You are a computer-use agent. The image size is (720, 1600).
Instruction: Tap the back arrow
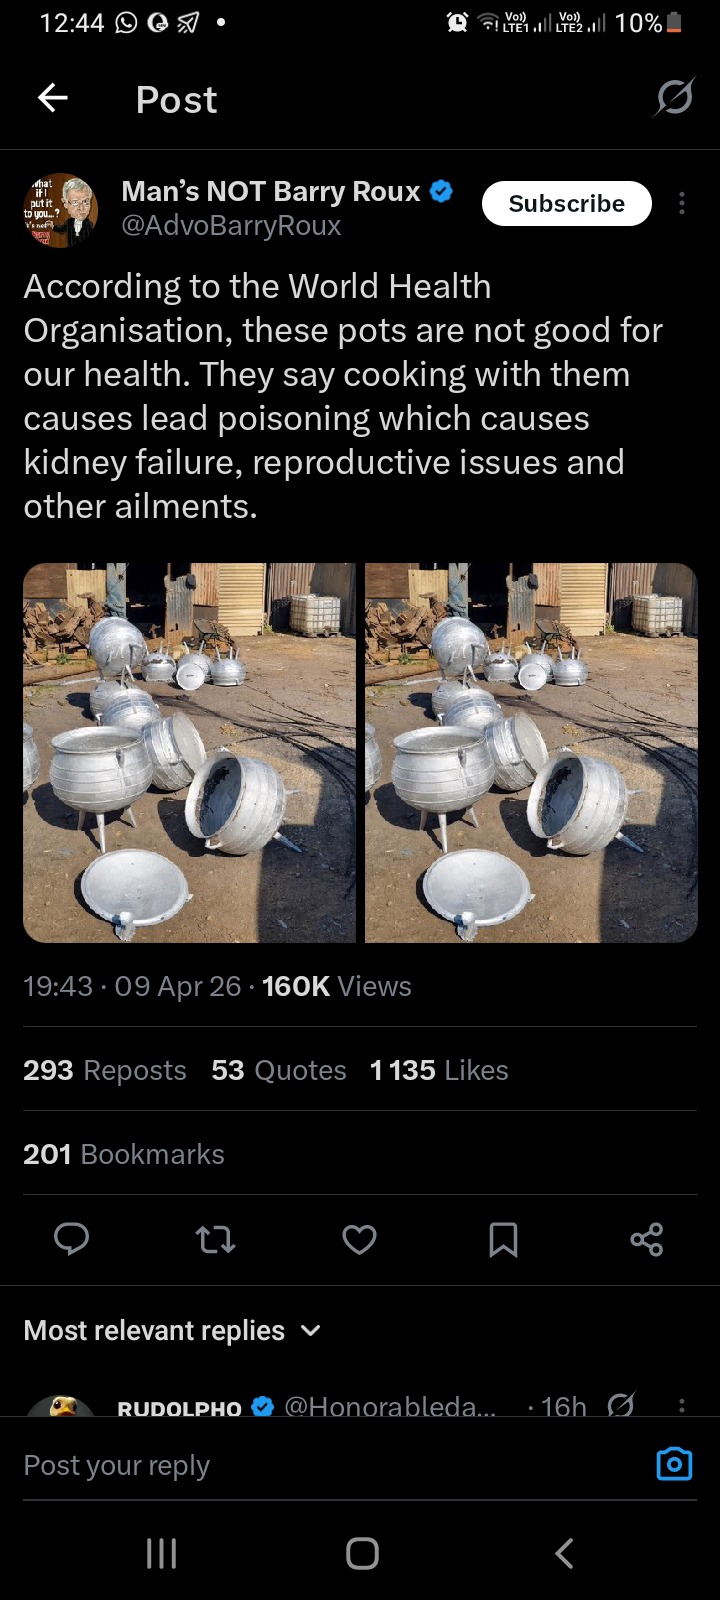(x=53, y=98)
